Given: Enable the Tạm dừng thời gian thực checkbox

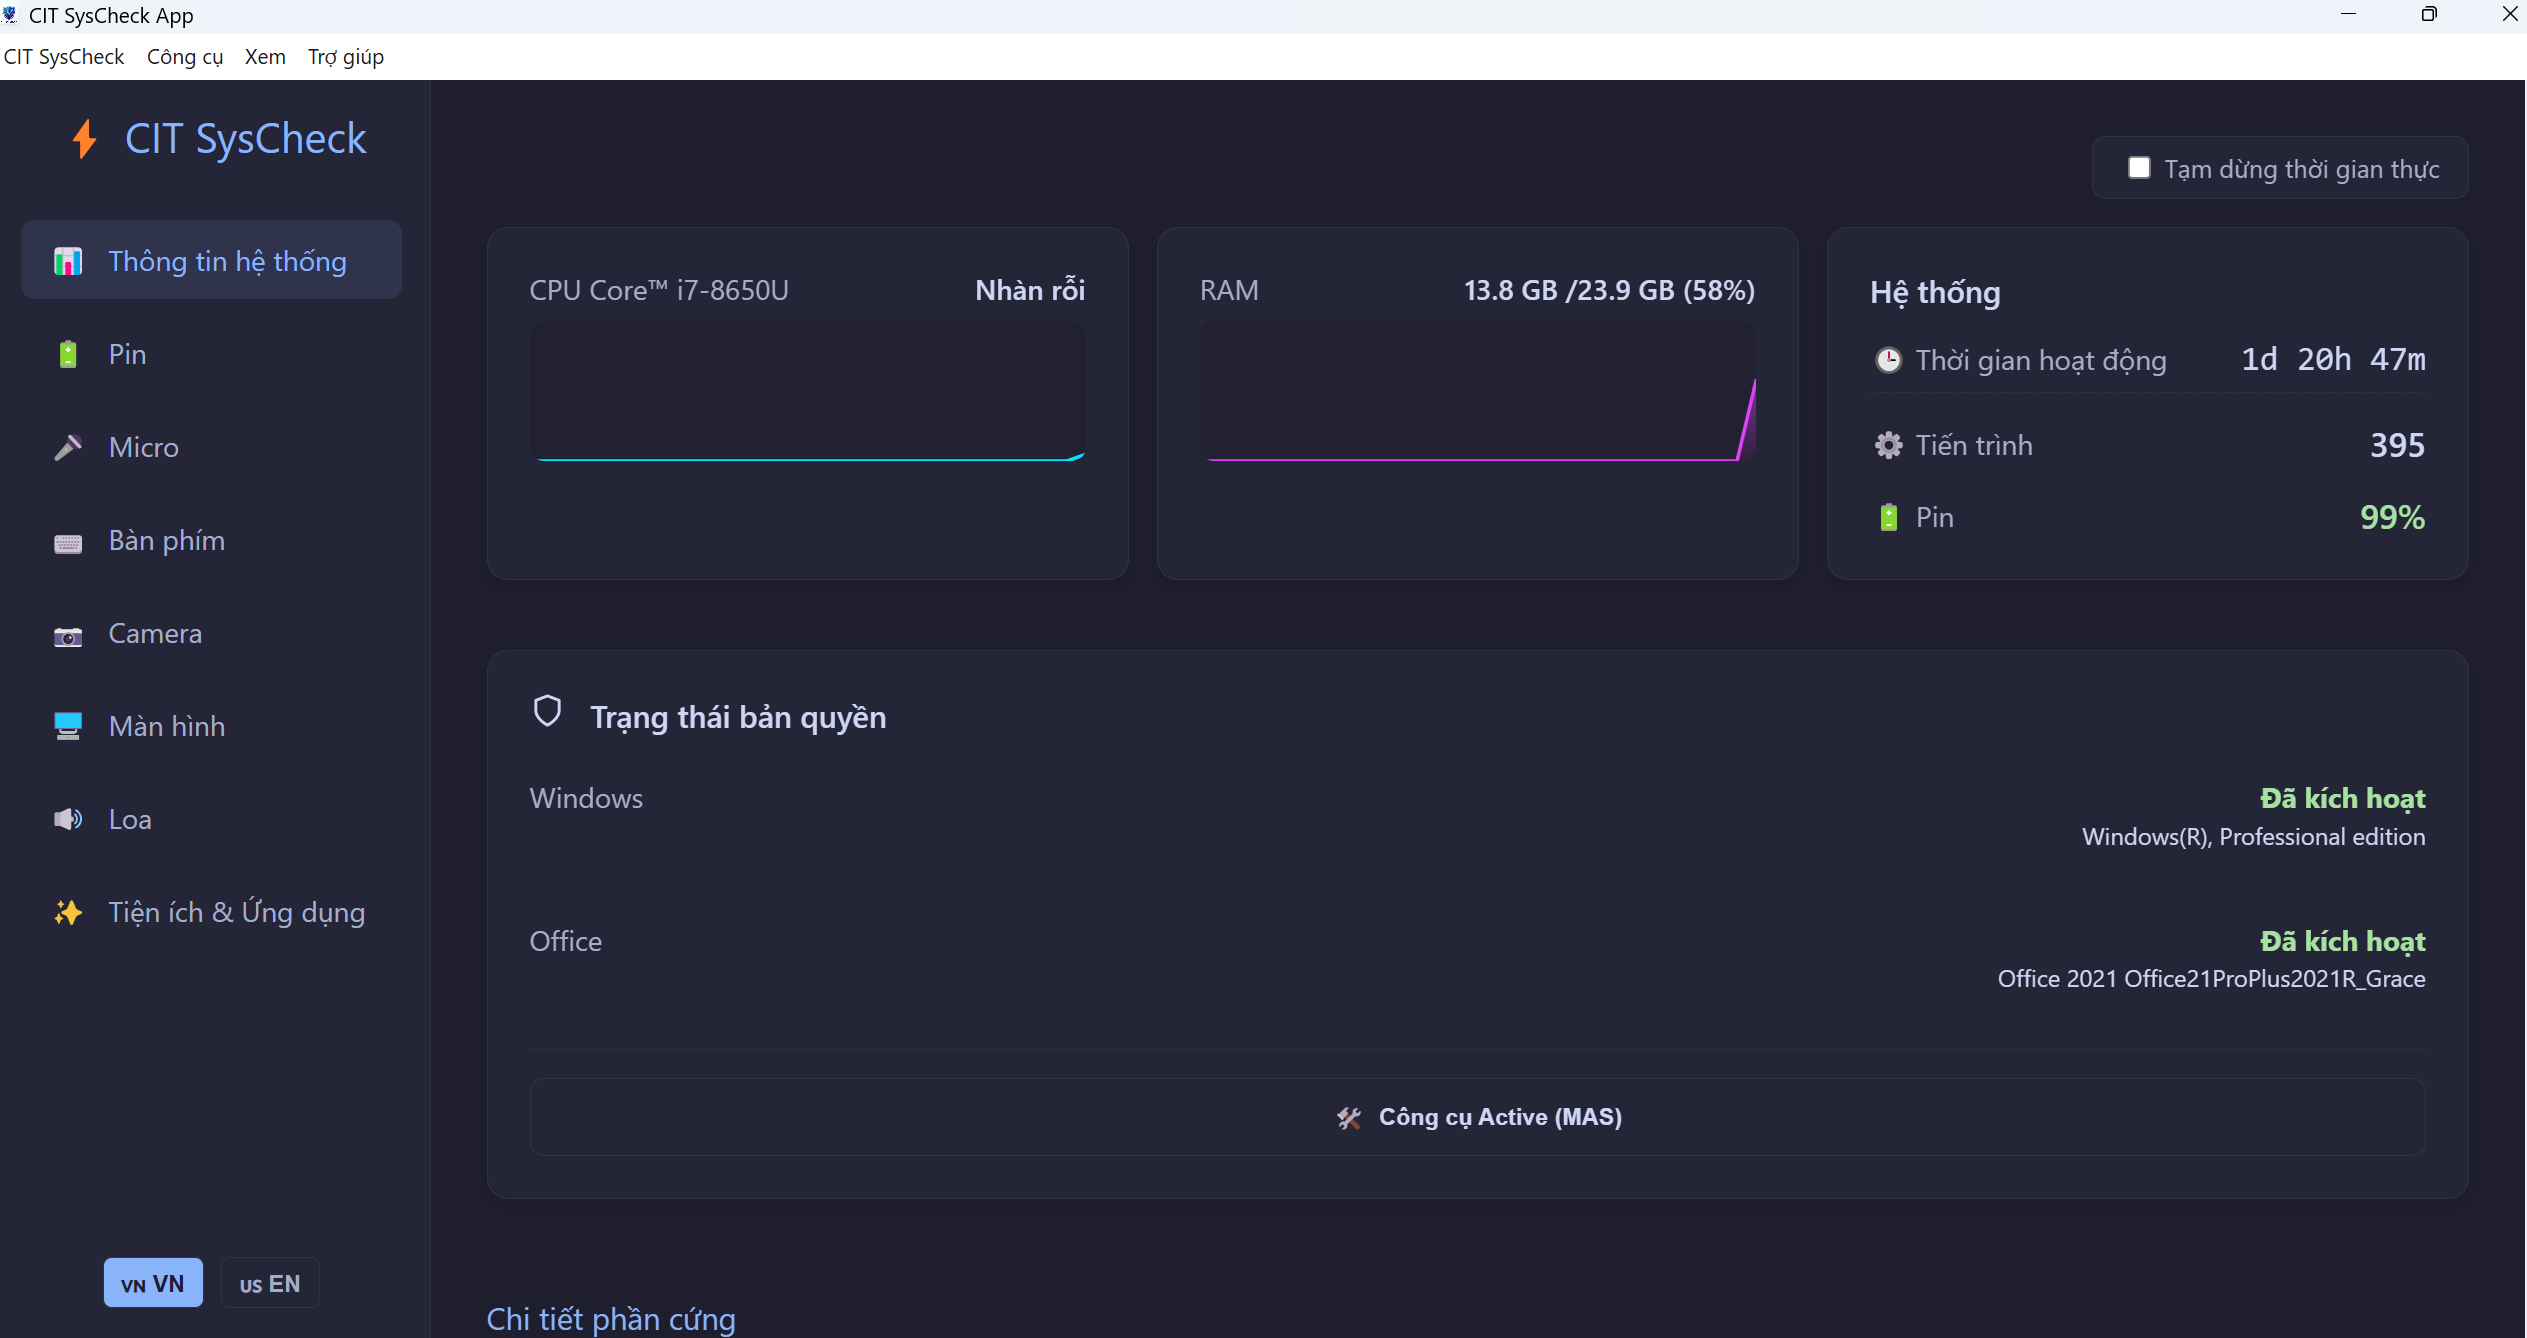Looking at the screenshot, I should tap(2138, 168).
